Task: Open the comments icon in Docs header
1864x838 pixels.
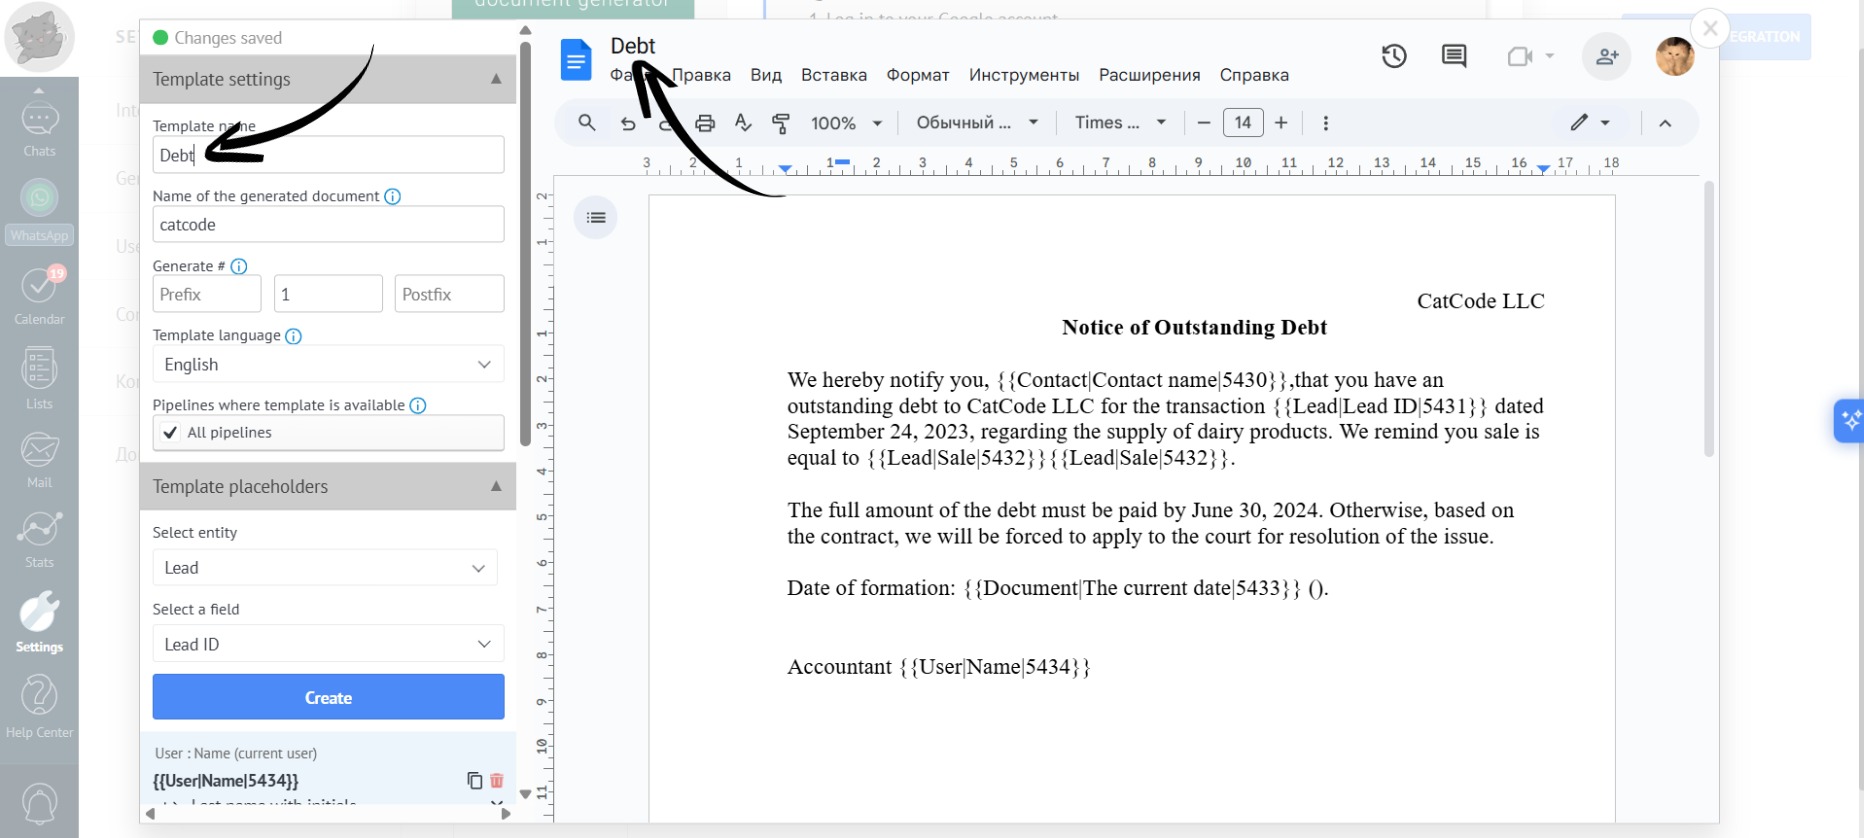Action: [1454, 57]
